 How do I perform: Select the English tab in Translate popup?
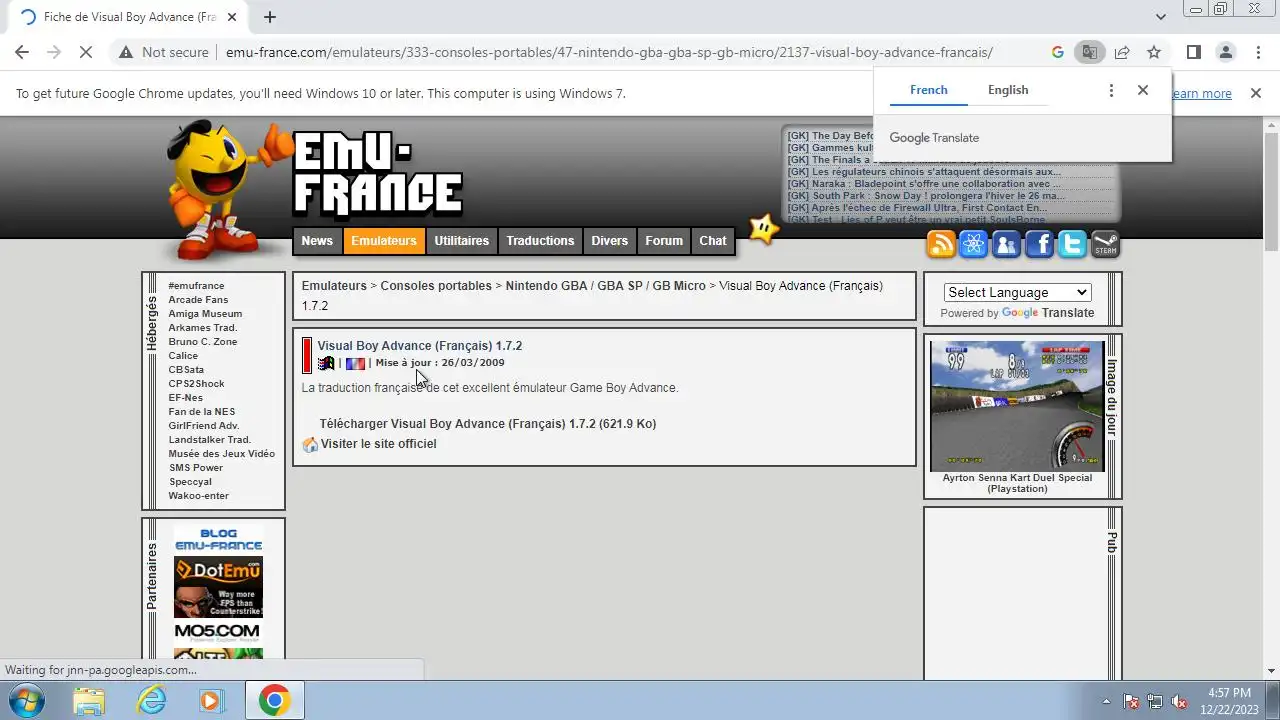pos(1008,90)
